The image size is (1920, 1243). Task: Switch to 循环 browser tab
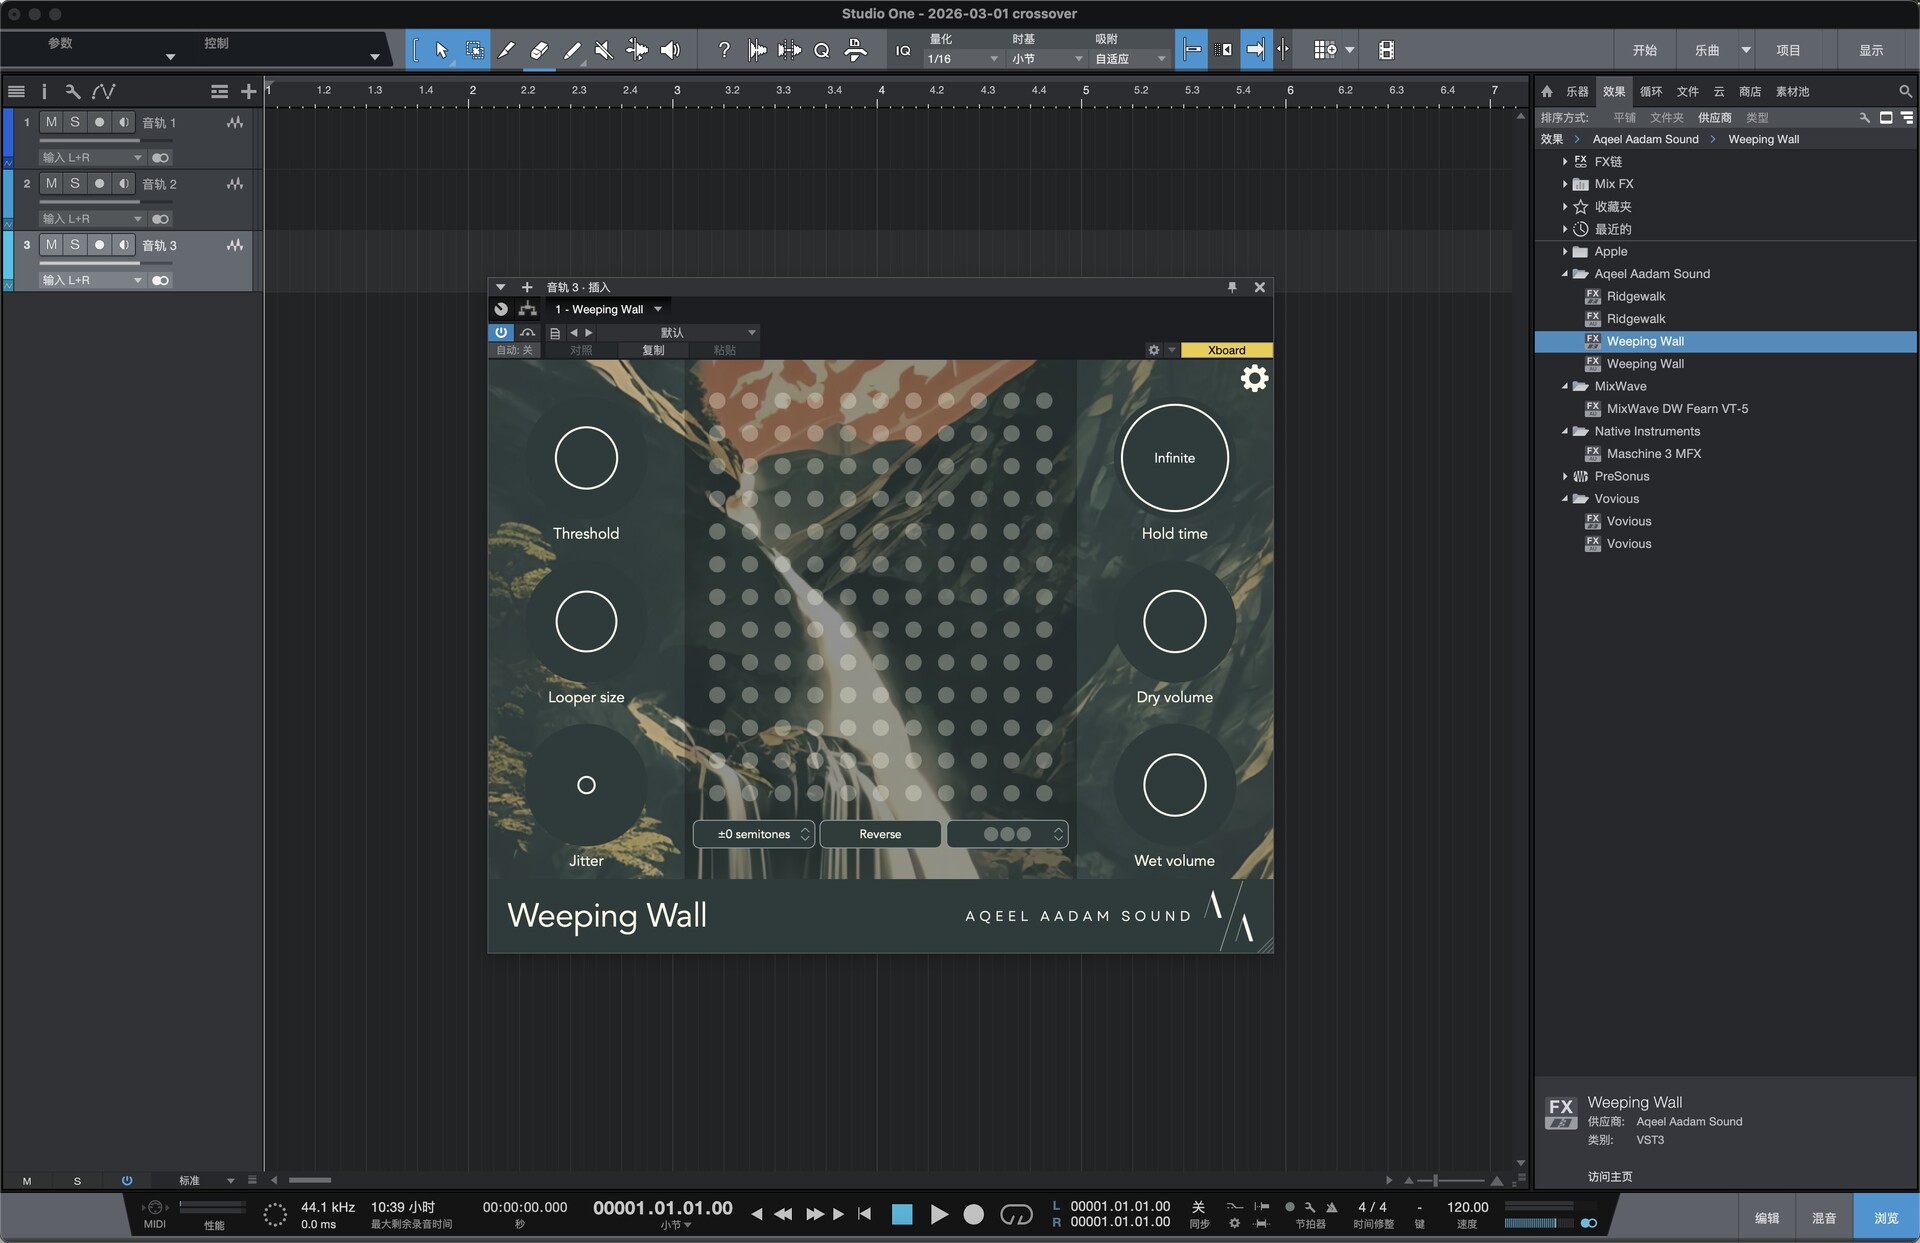(x=1651, y=91)
